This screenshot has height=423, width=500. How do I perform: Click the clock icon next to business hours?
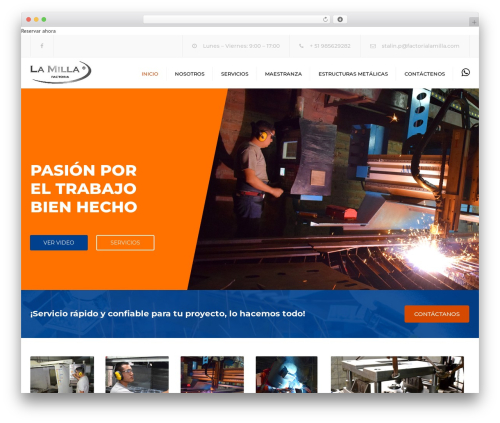pos(194,46)
